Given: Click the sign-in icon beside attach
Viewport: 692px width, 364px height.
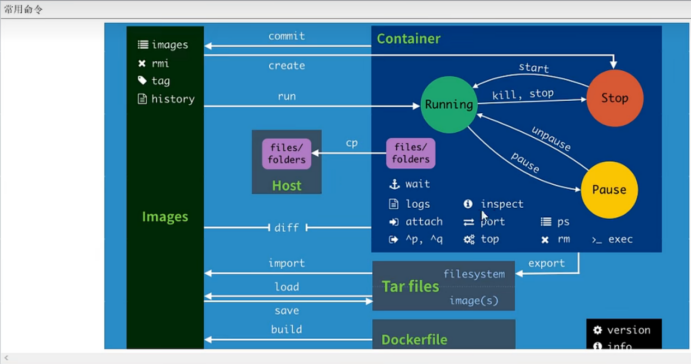Looking at the screenshot, I should tap(394, 222).
